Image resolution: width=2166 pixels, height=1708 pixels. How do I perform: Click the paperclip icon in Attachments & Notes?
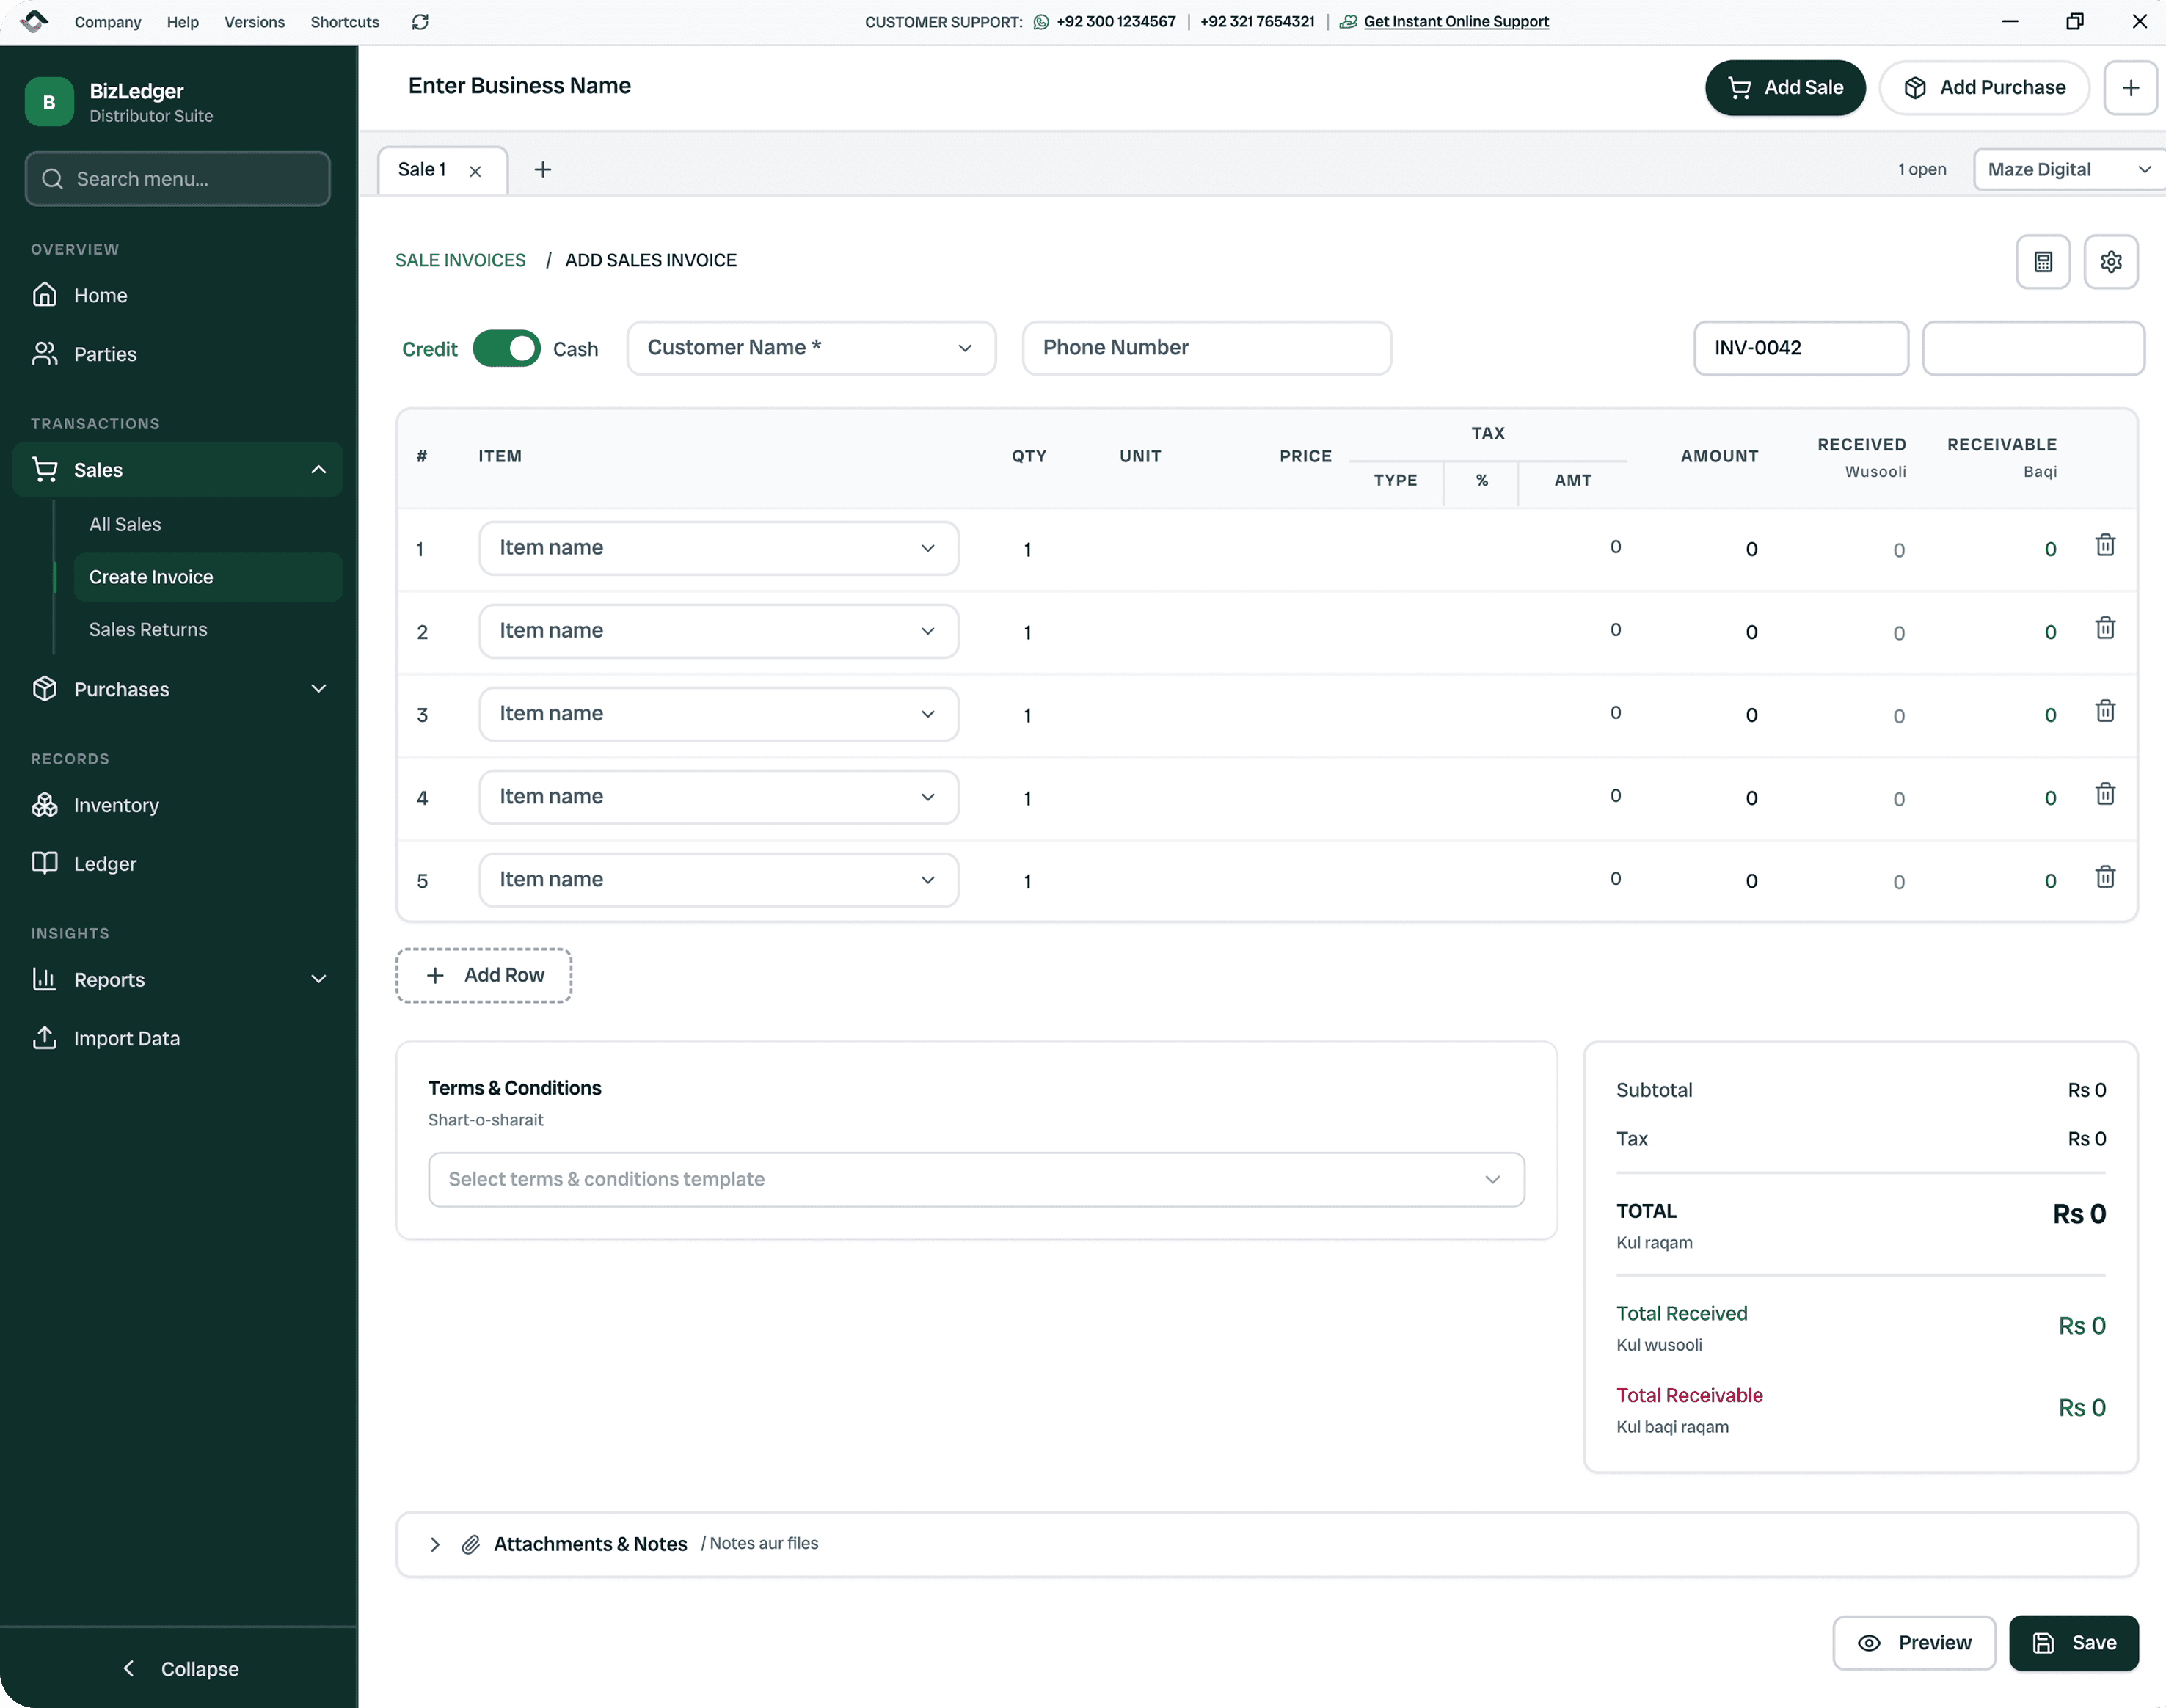[471, 1545]
